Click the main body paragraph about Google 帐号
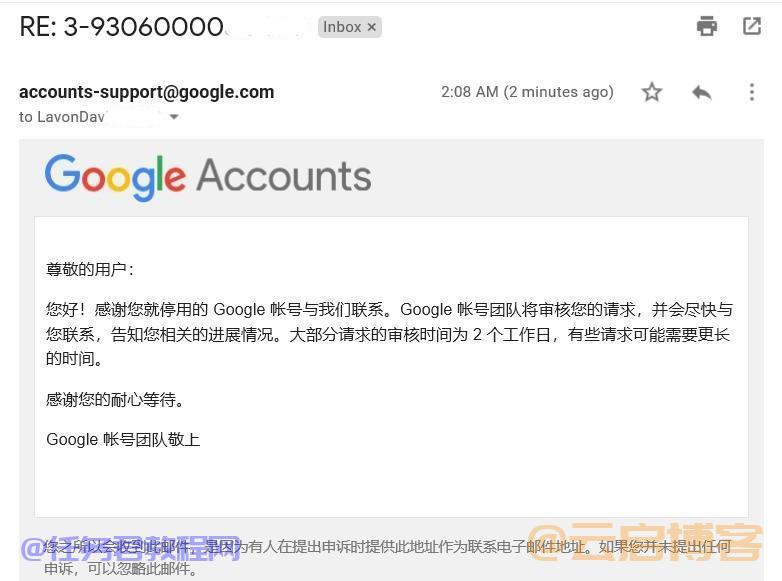 coord(389,334)
